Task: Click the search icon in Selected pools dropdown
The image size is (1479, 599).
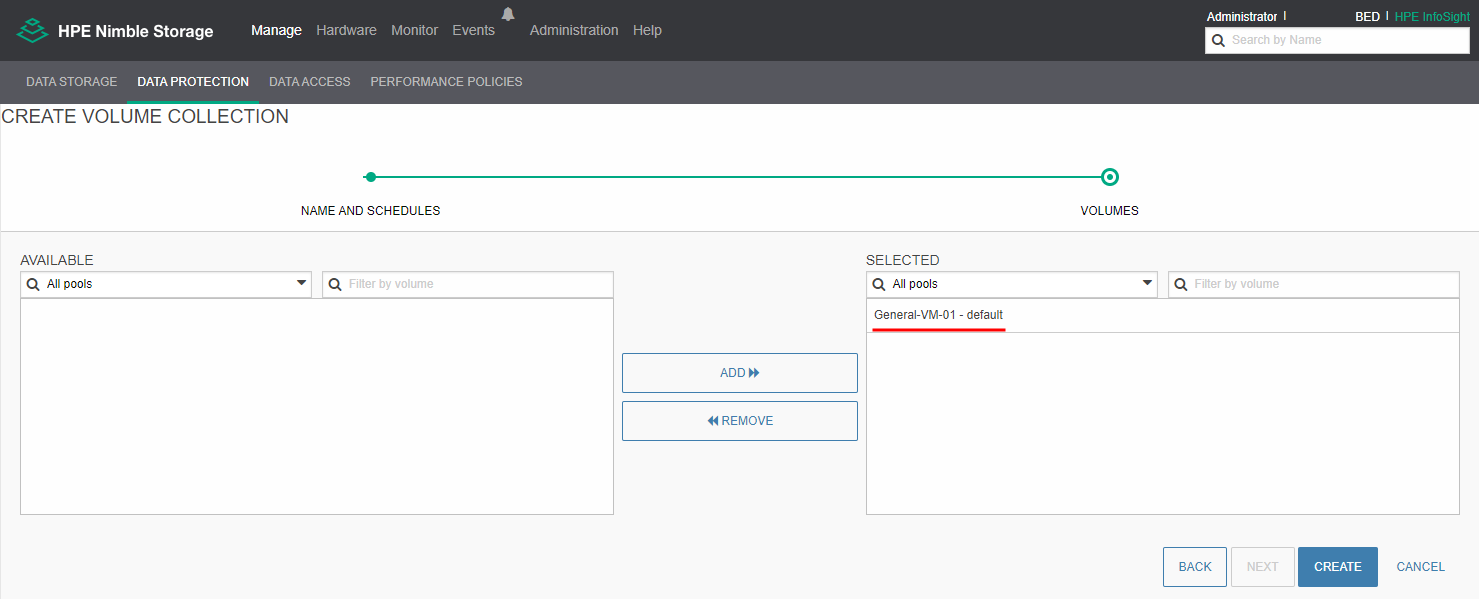Action: (x=879, y=284)
